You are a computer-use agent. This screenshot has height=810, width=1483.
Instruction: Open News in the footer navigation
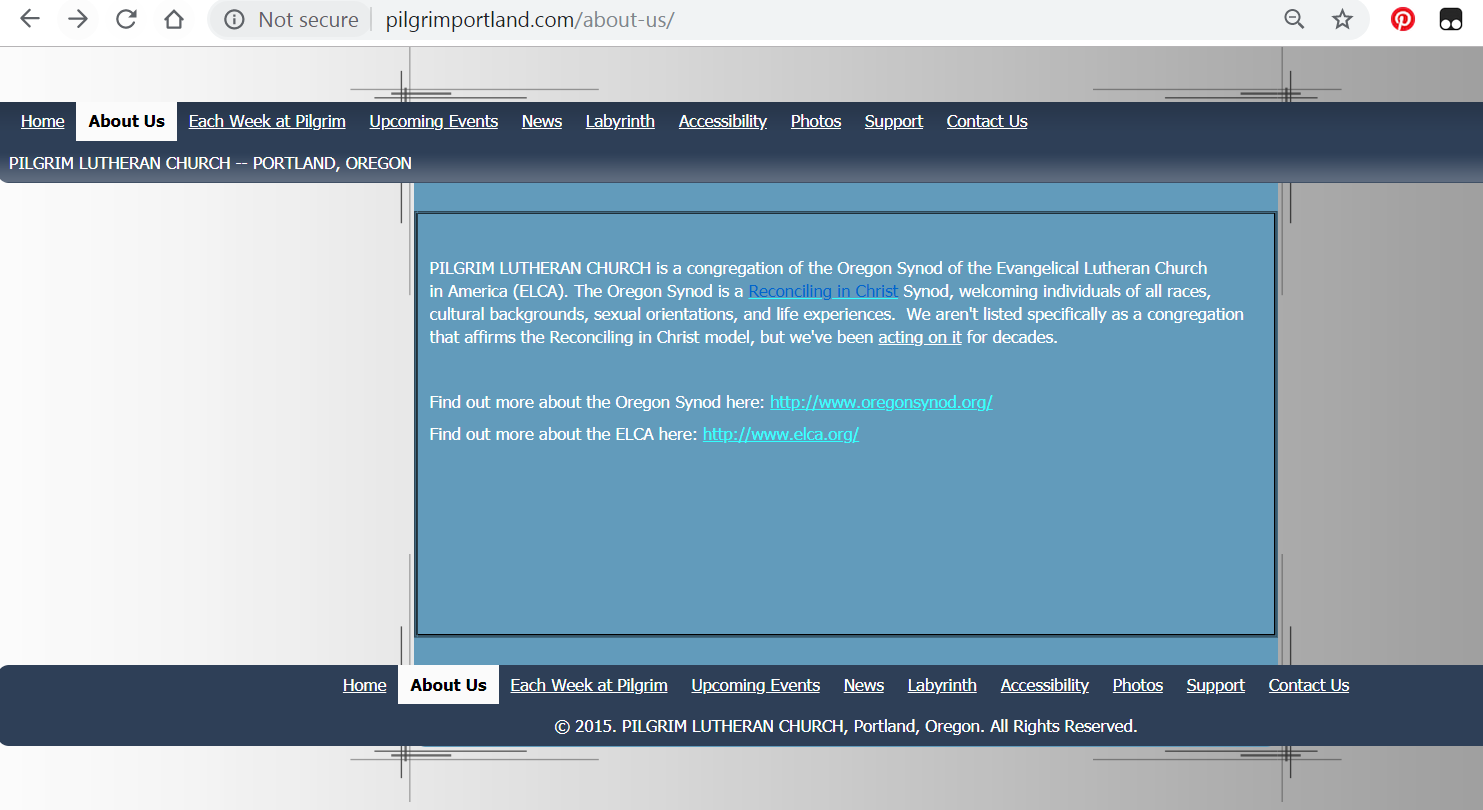[864, 685]
